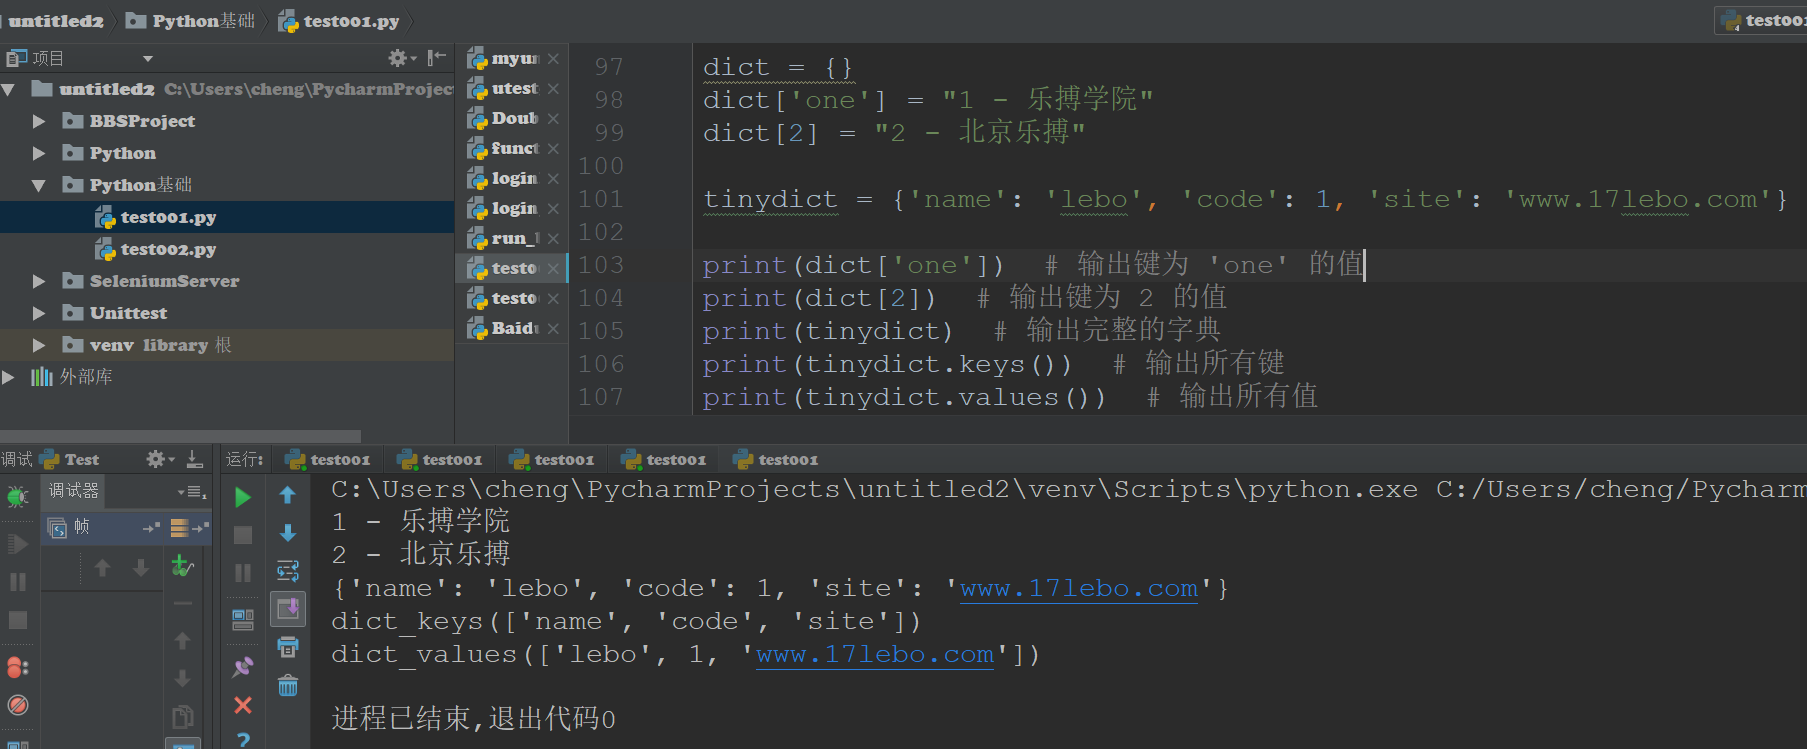Screen dimensions: 1807x749
Task: Close the myun editor tab
Action: click(553, 59)
